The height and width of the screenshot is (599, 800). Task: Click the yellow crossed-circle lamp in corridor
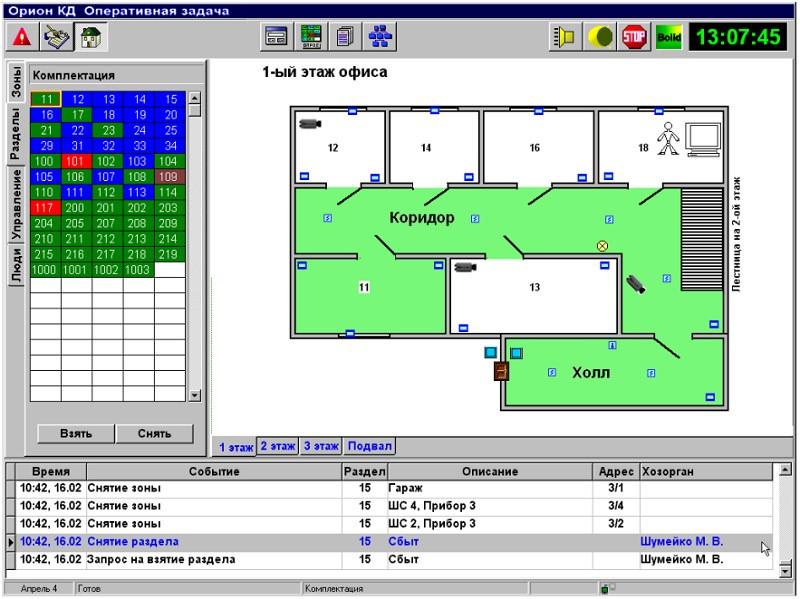[x=603, y=246]
